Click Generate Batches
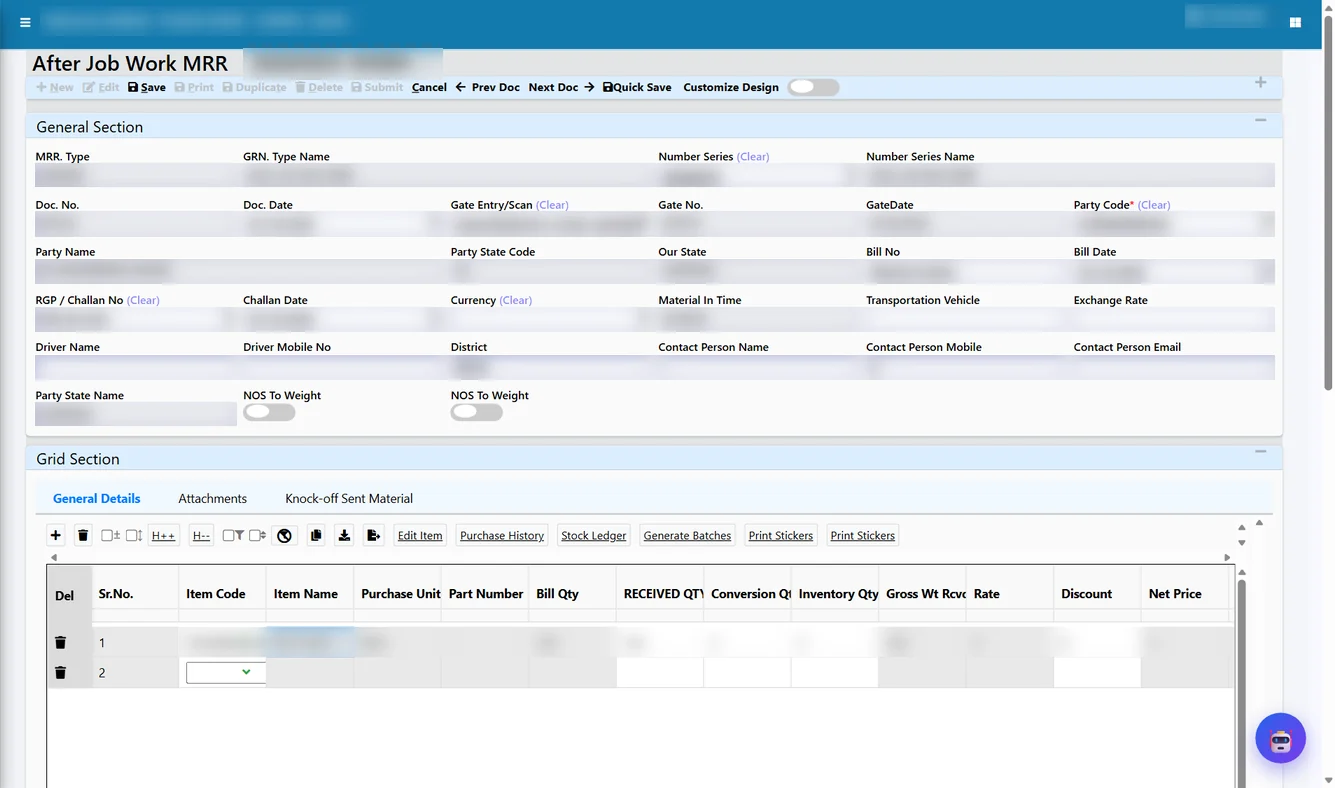Image resolution: width=1335 pixels, height=788 pixels. pos(688,535)
